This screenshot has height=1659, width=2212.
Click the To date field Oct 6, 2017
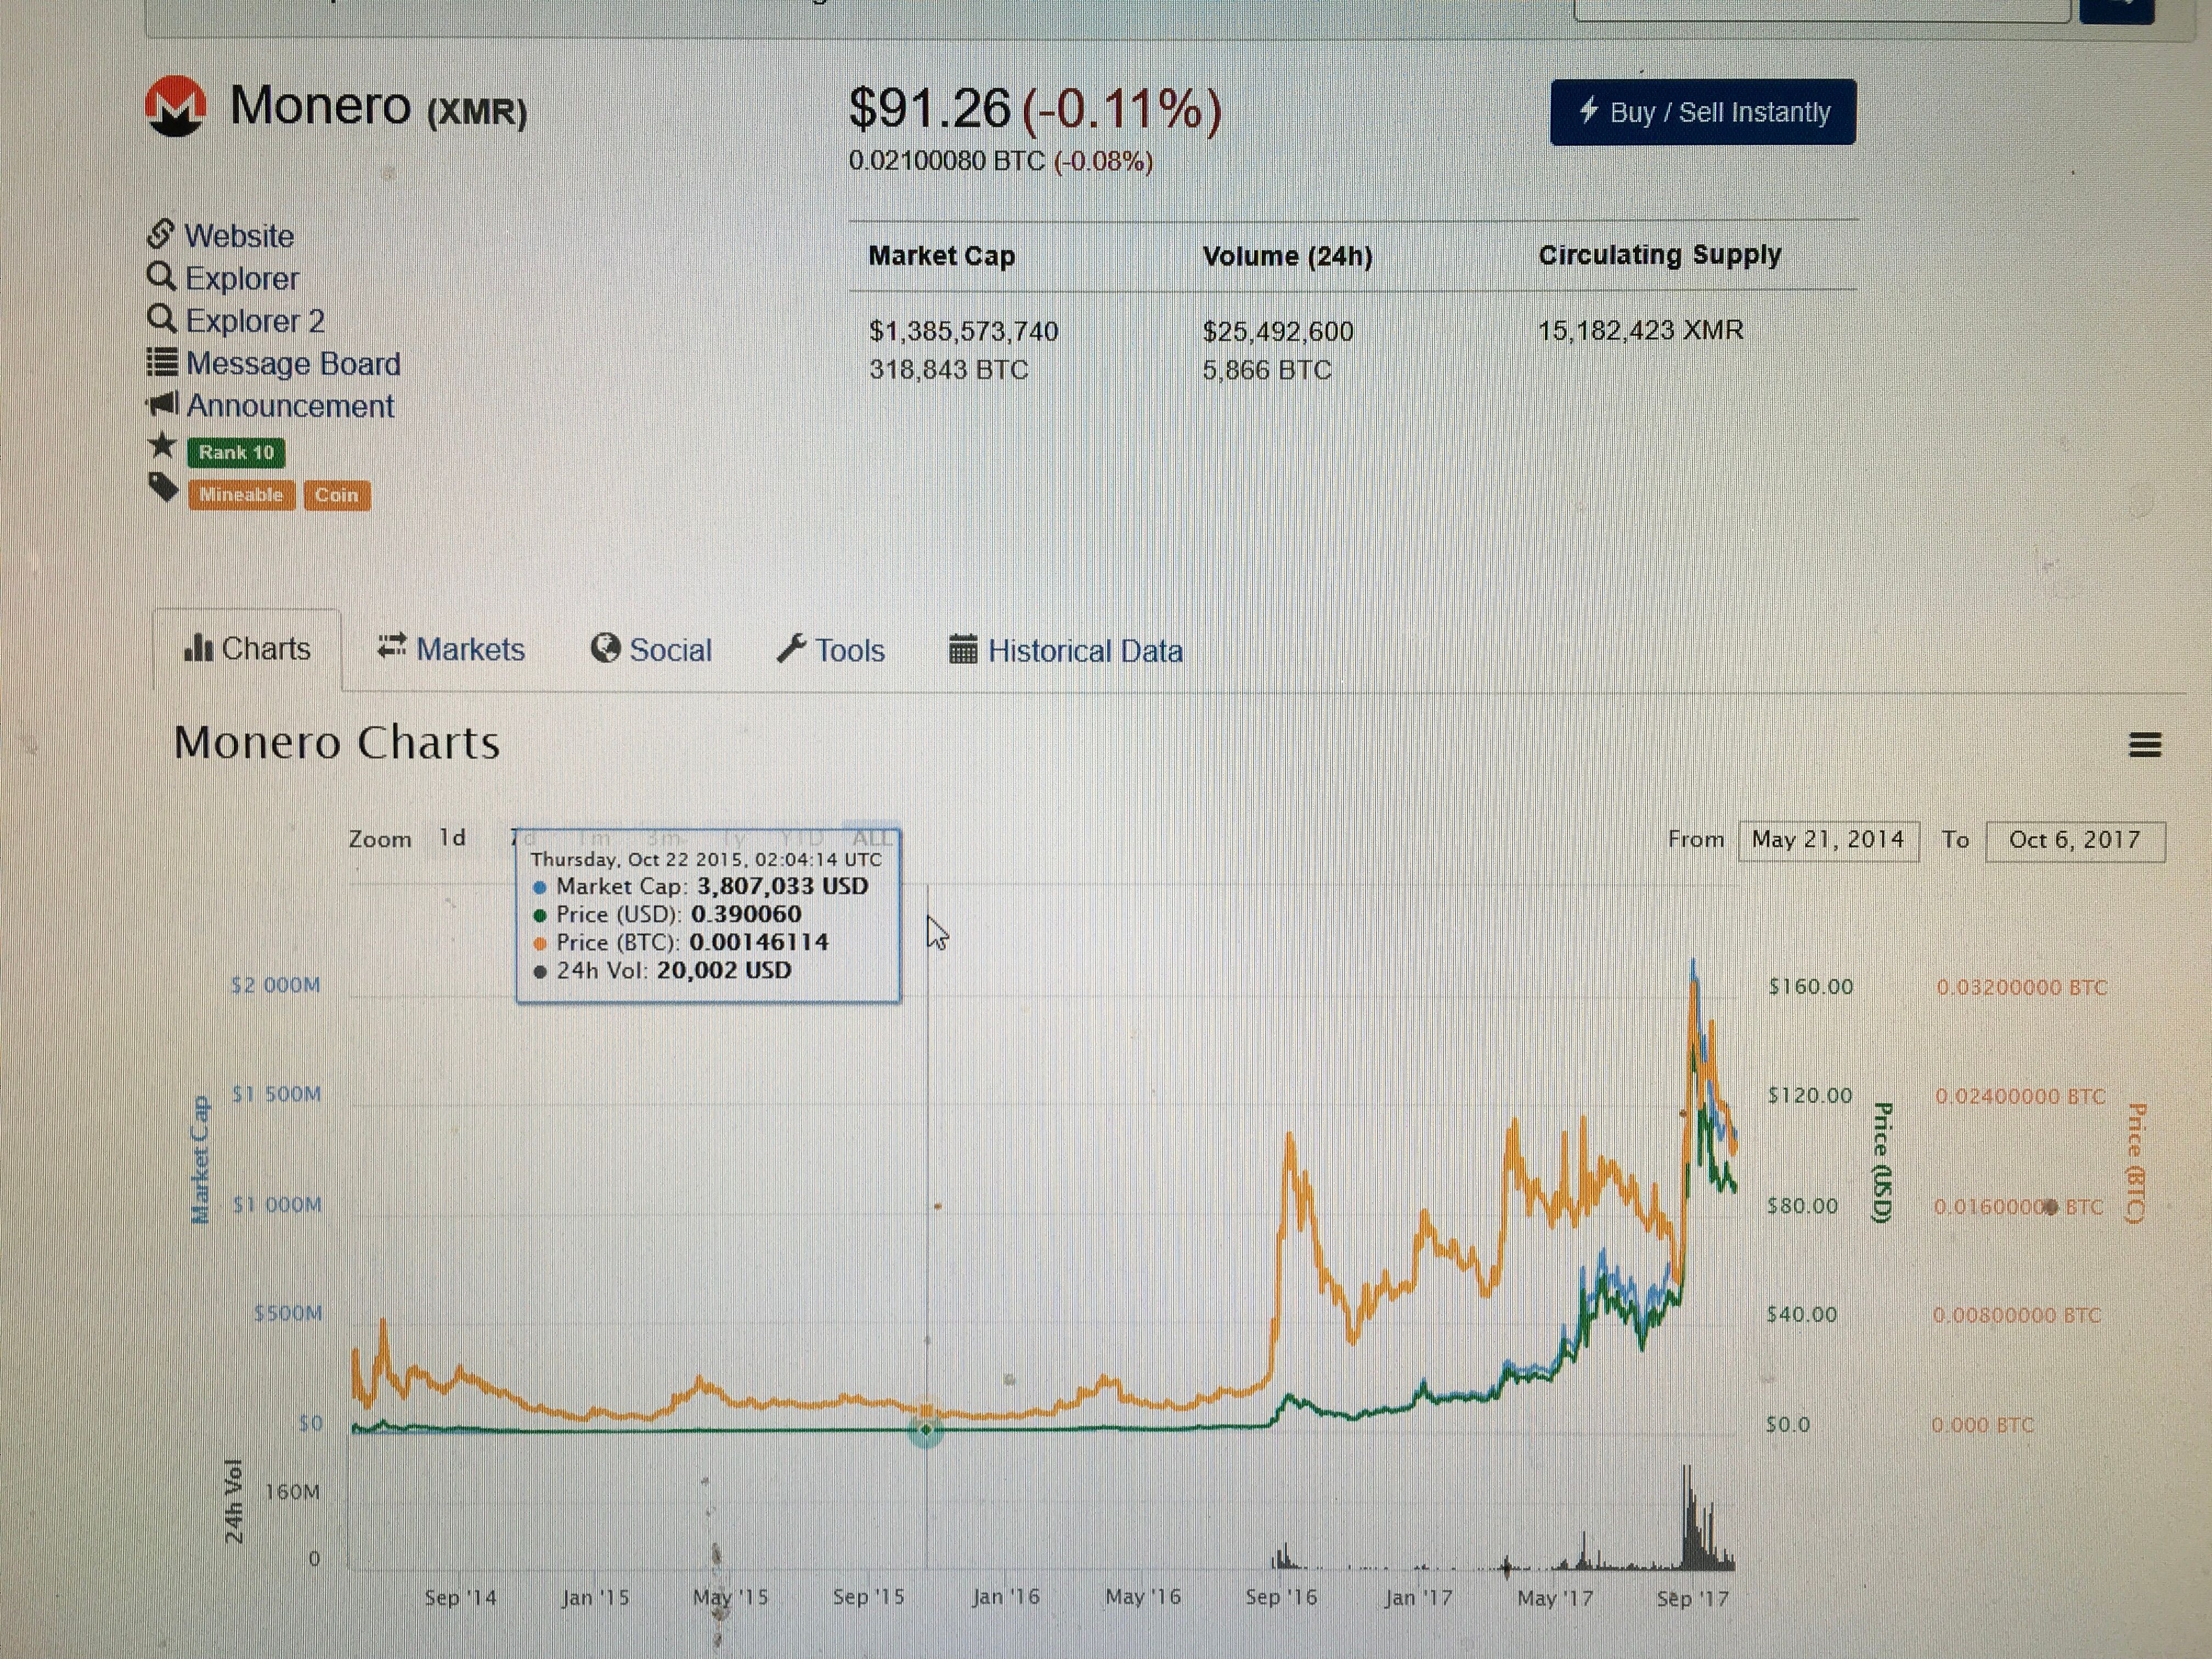tap(2075, 841)
